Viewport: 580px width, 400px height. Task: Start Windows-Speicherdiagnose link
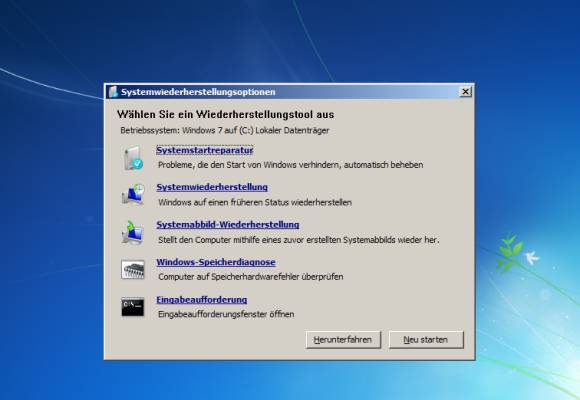coord(216,262)
